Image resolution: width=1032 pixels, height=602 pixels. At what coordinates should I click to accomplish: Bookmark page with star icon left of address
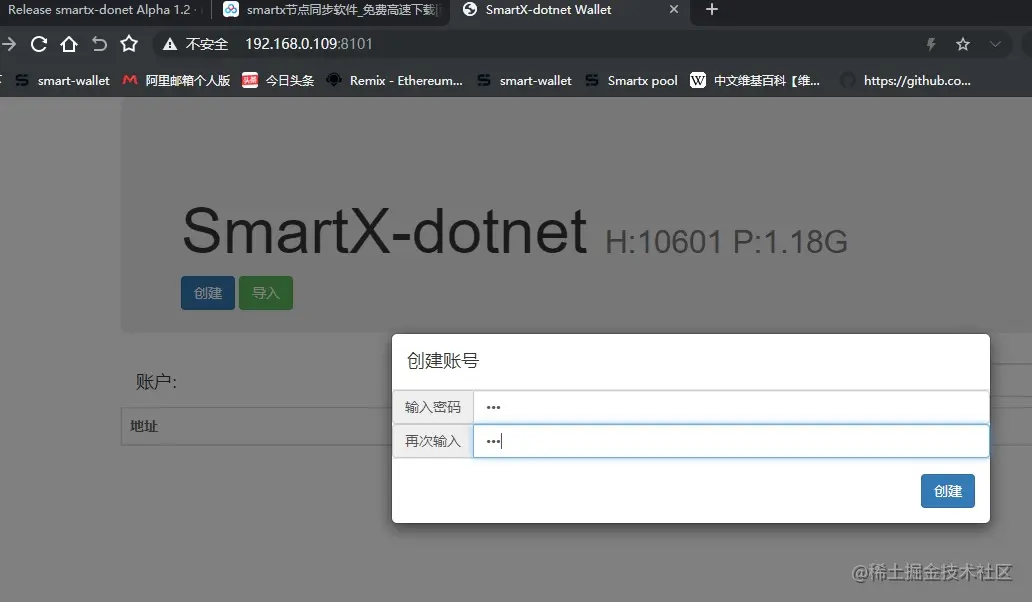[129, 44]
